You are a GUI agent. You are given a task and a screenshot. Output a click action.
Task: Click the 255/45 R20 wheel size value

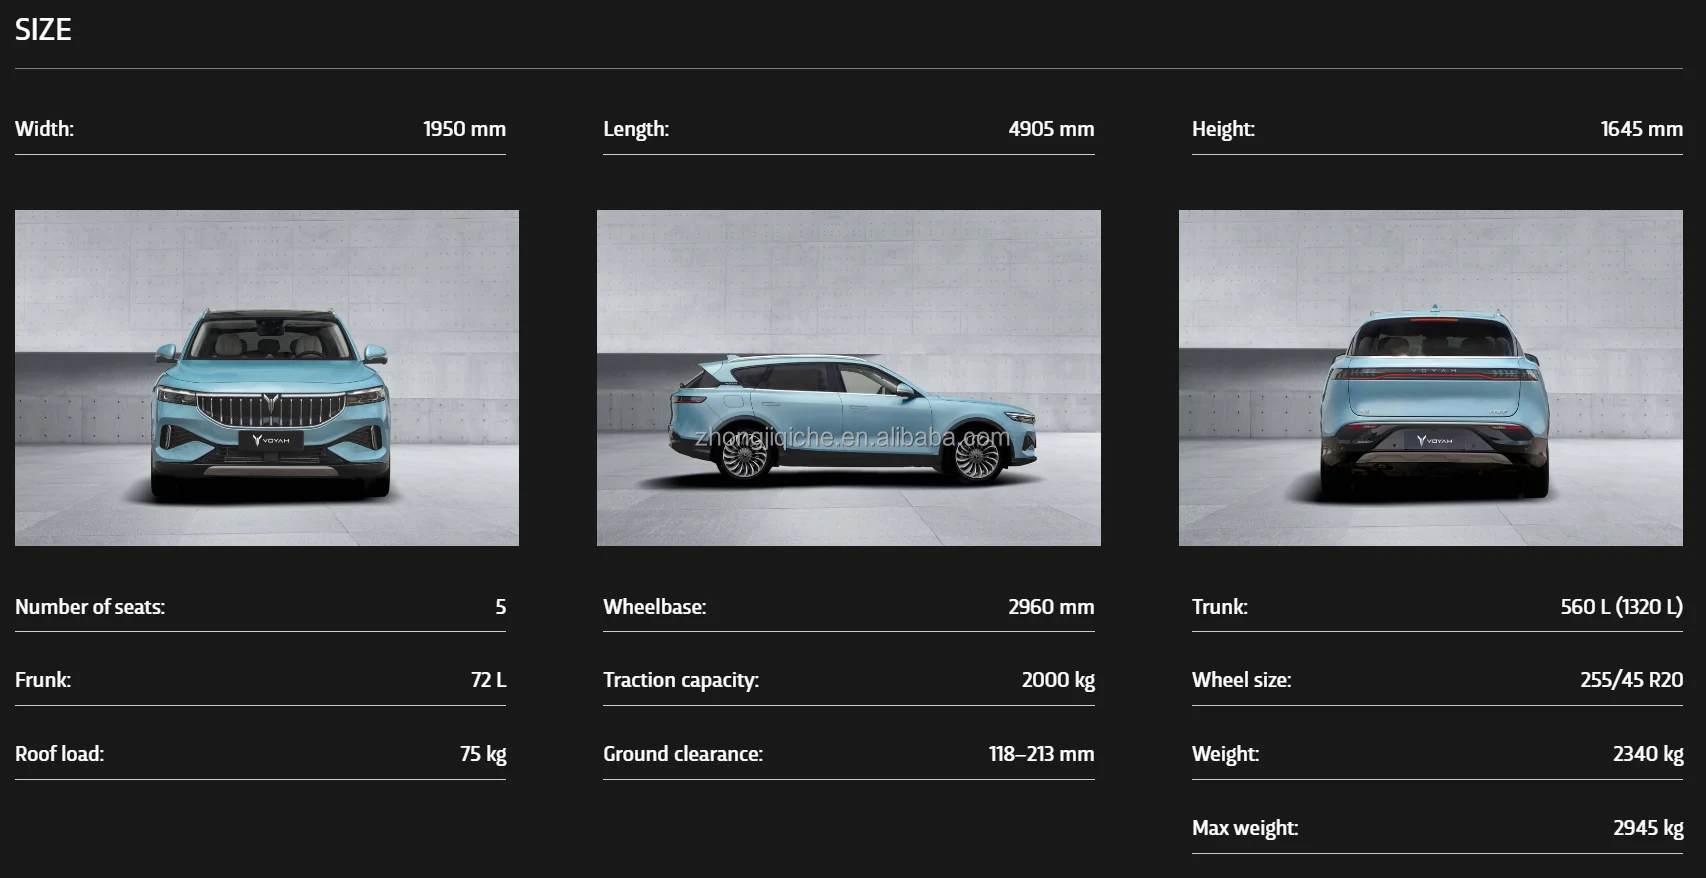pos(1631,680)
